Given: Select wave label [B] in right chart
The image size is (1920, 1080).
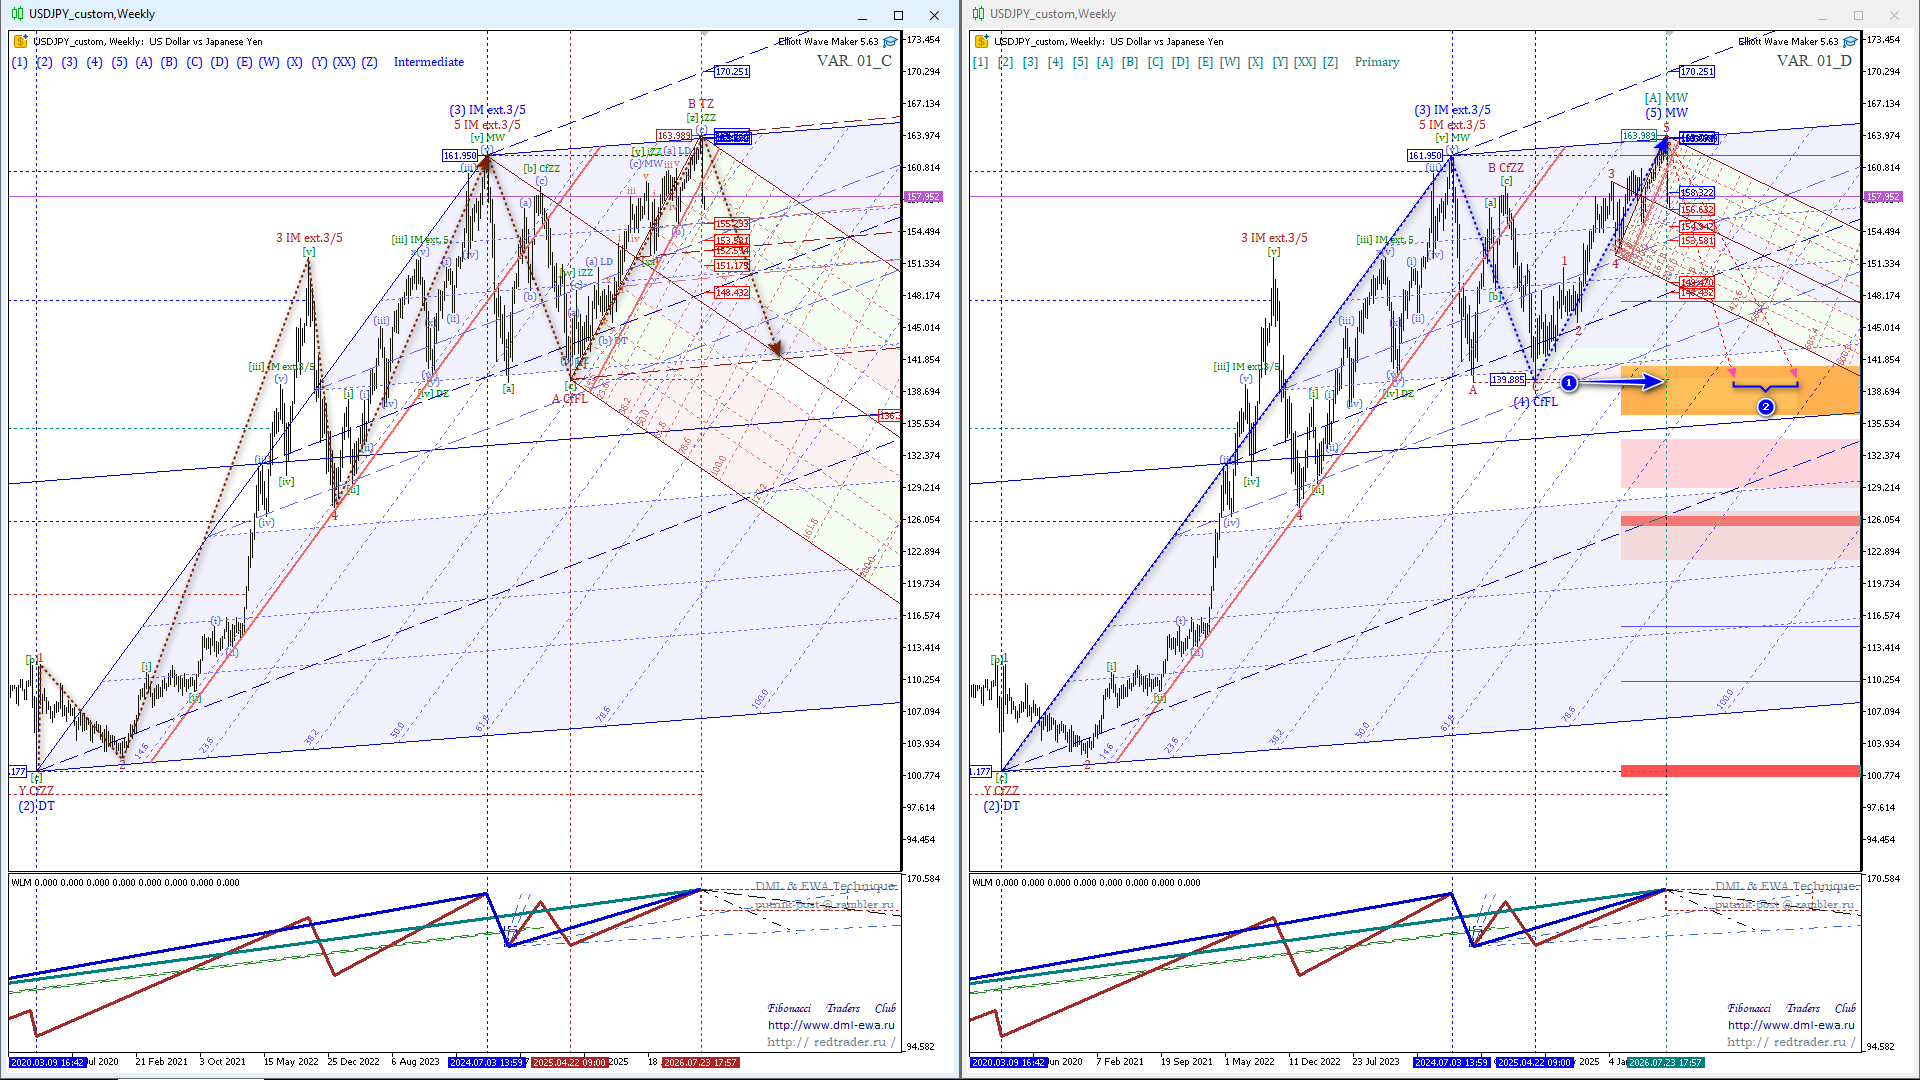Looking at the screenshot, I should [1130, 62].
